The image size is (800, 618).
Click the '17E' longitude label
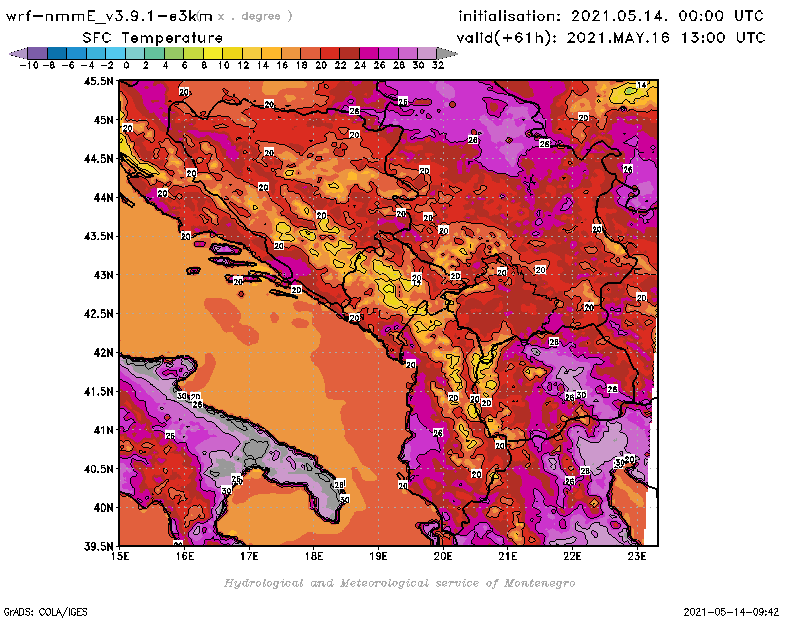coord(249,556)
